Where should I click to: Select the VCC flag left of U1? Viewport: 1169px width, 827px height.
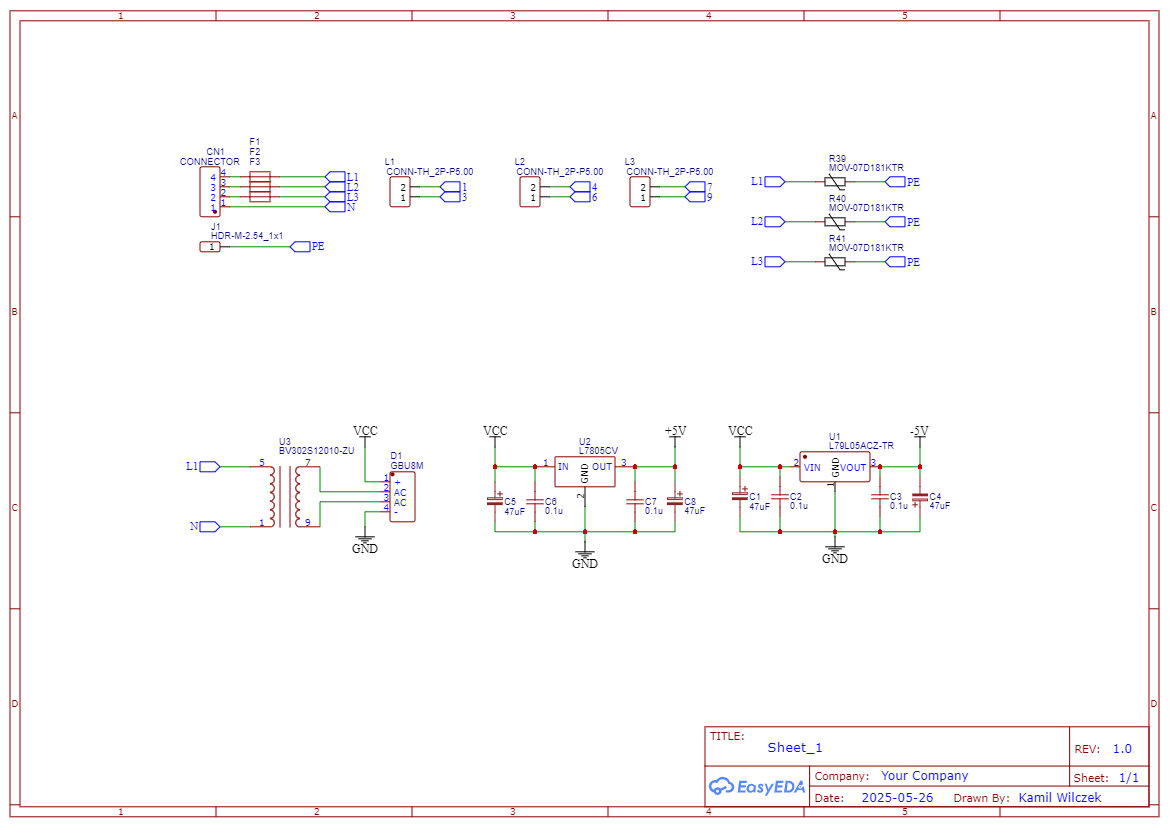click(x=740, y=432)
